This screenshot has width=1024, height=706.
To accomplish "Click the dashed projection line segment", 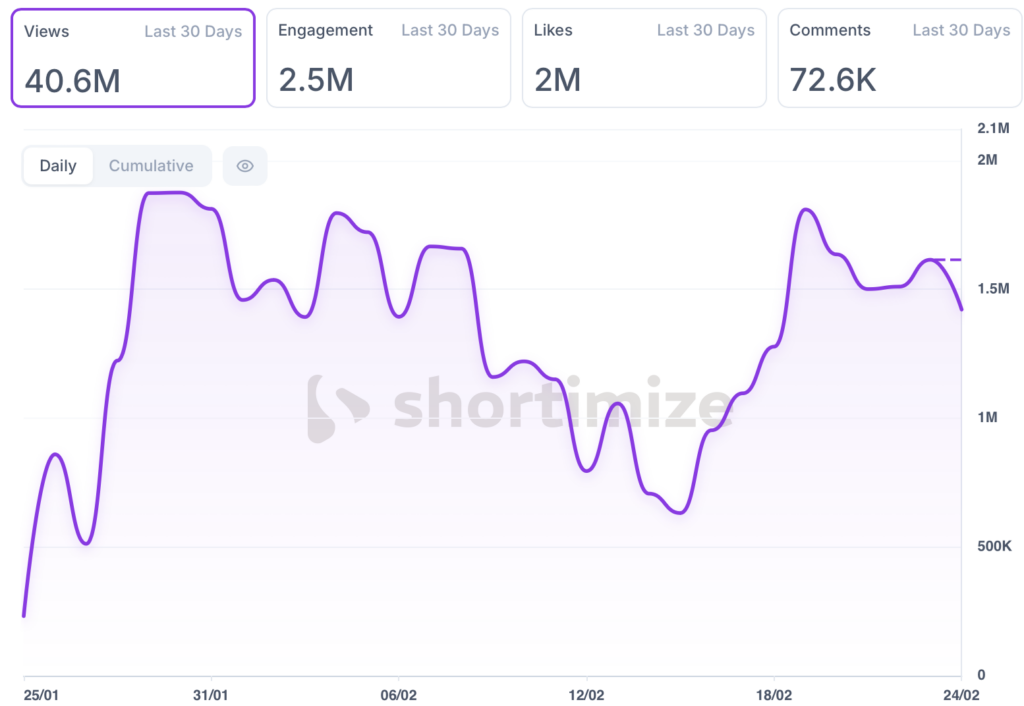I will point(945,260).
